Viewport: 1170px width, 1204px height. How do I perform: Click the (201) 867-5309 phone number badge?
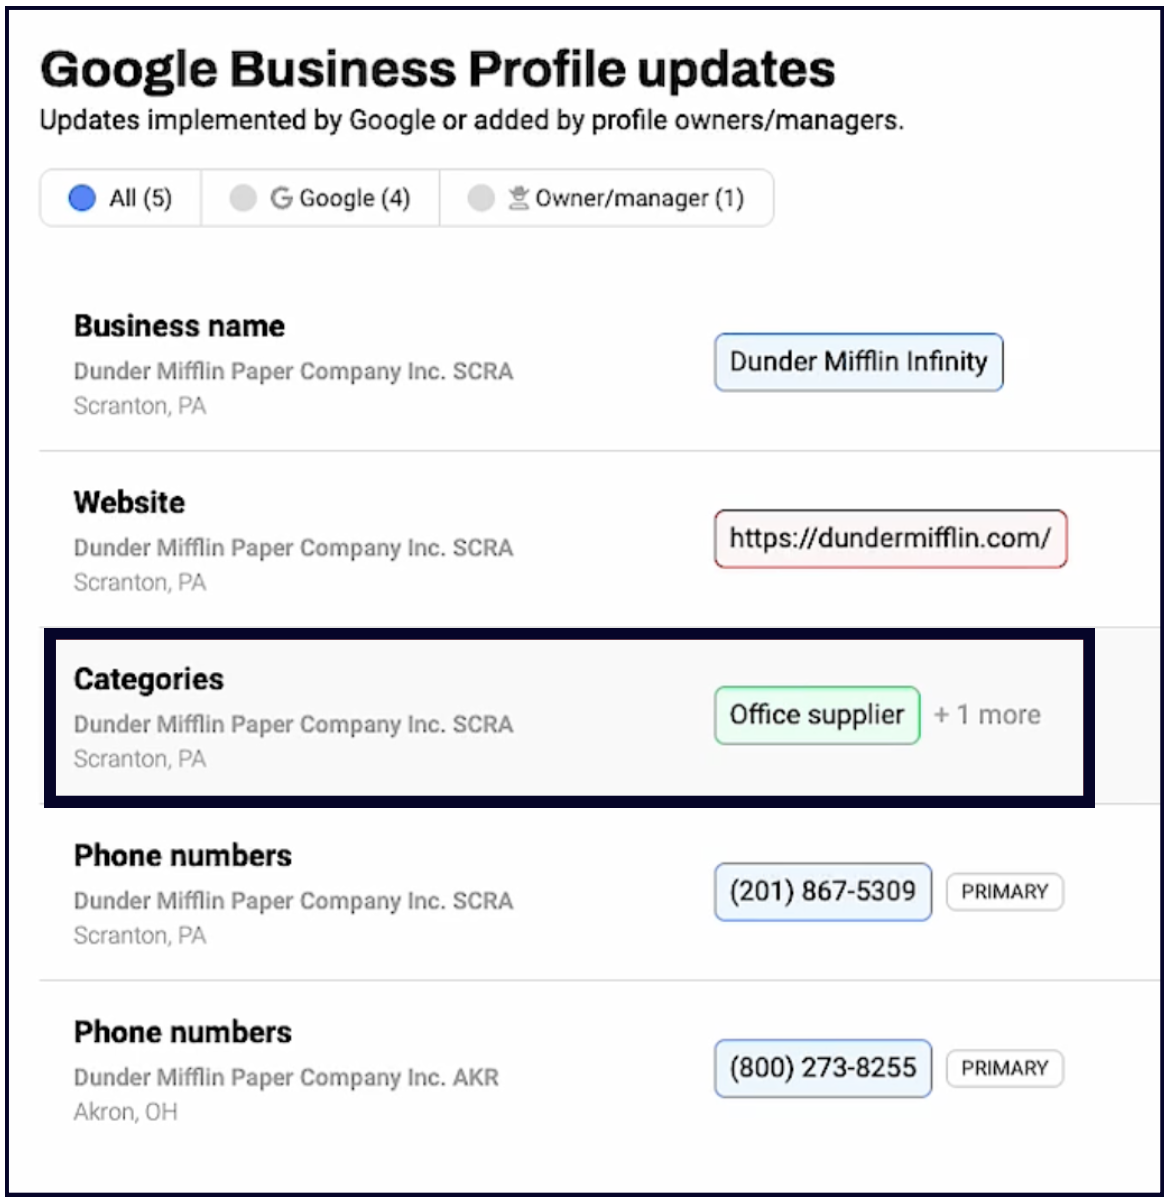pos(822,891)
